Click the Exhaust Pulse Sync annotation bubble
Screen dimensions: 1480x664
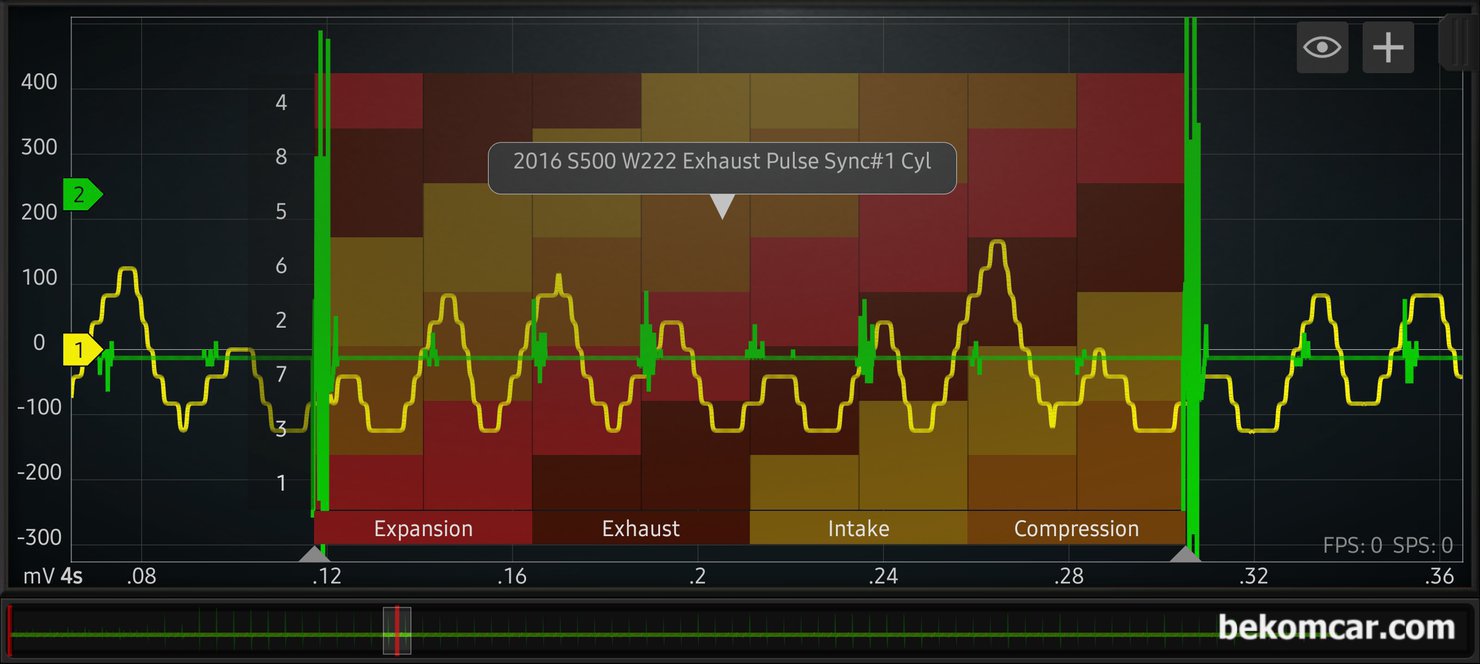721,162
